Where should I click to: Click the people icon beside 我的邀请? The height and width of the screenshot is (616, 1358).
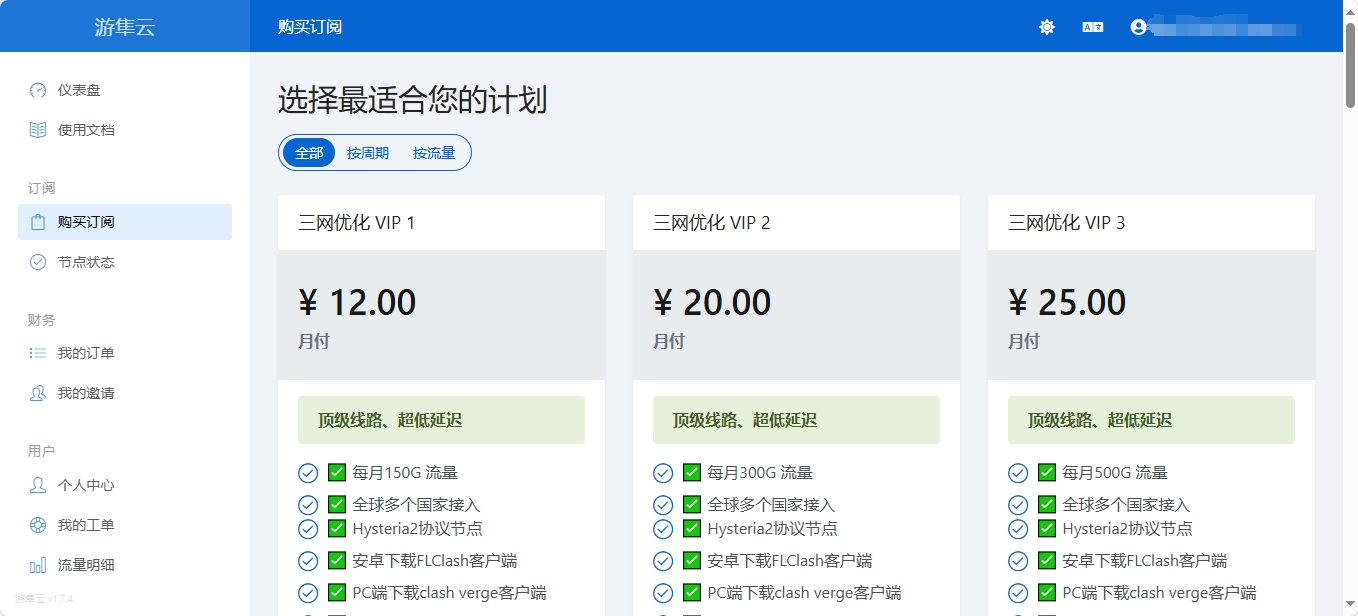pyautogui.click(x=38, y=393)
